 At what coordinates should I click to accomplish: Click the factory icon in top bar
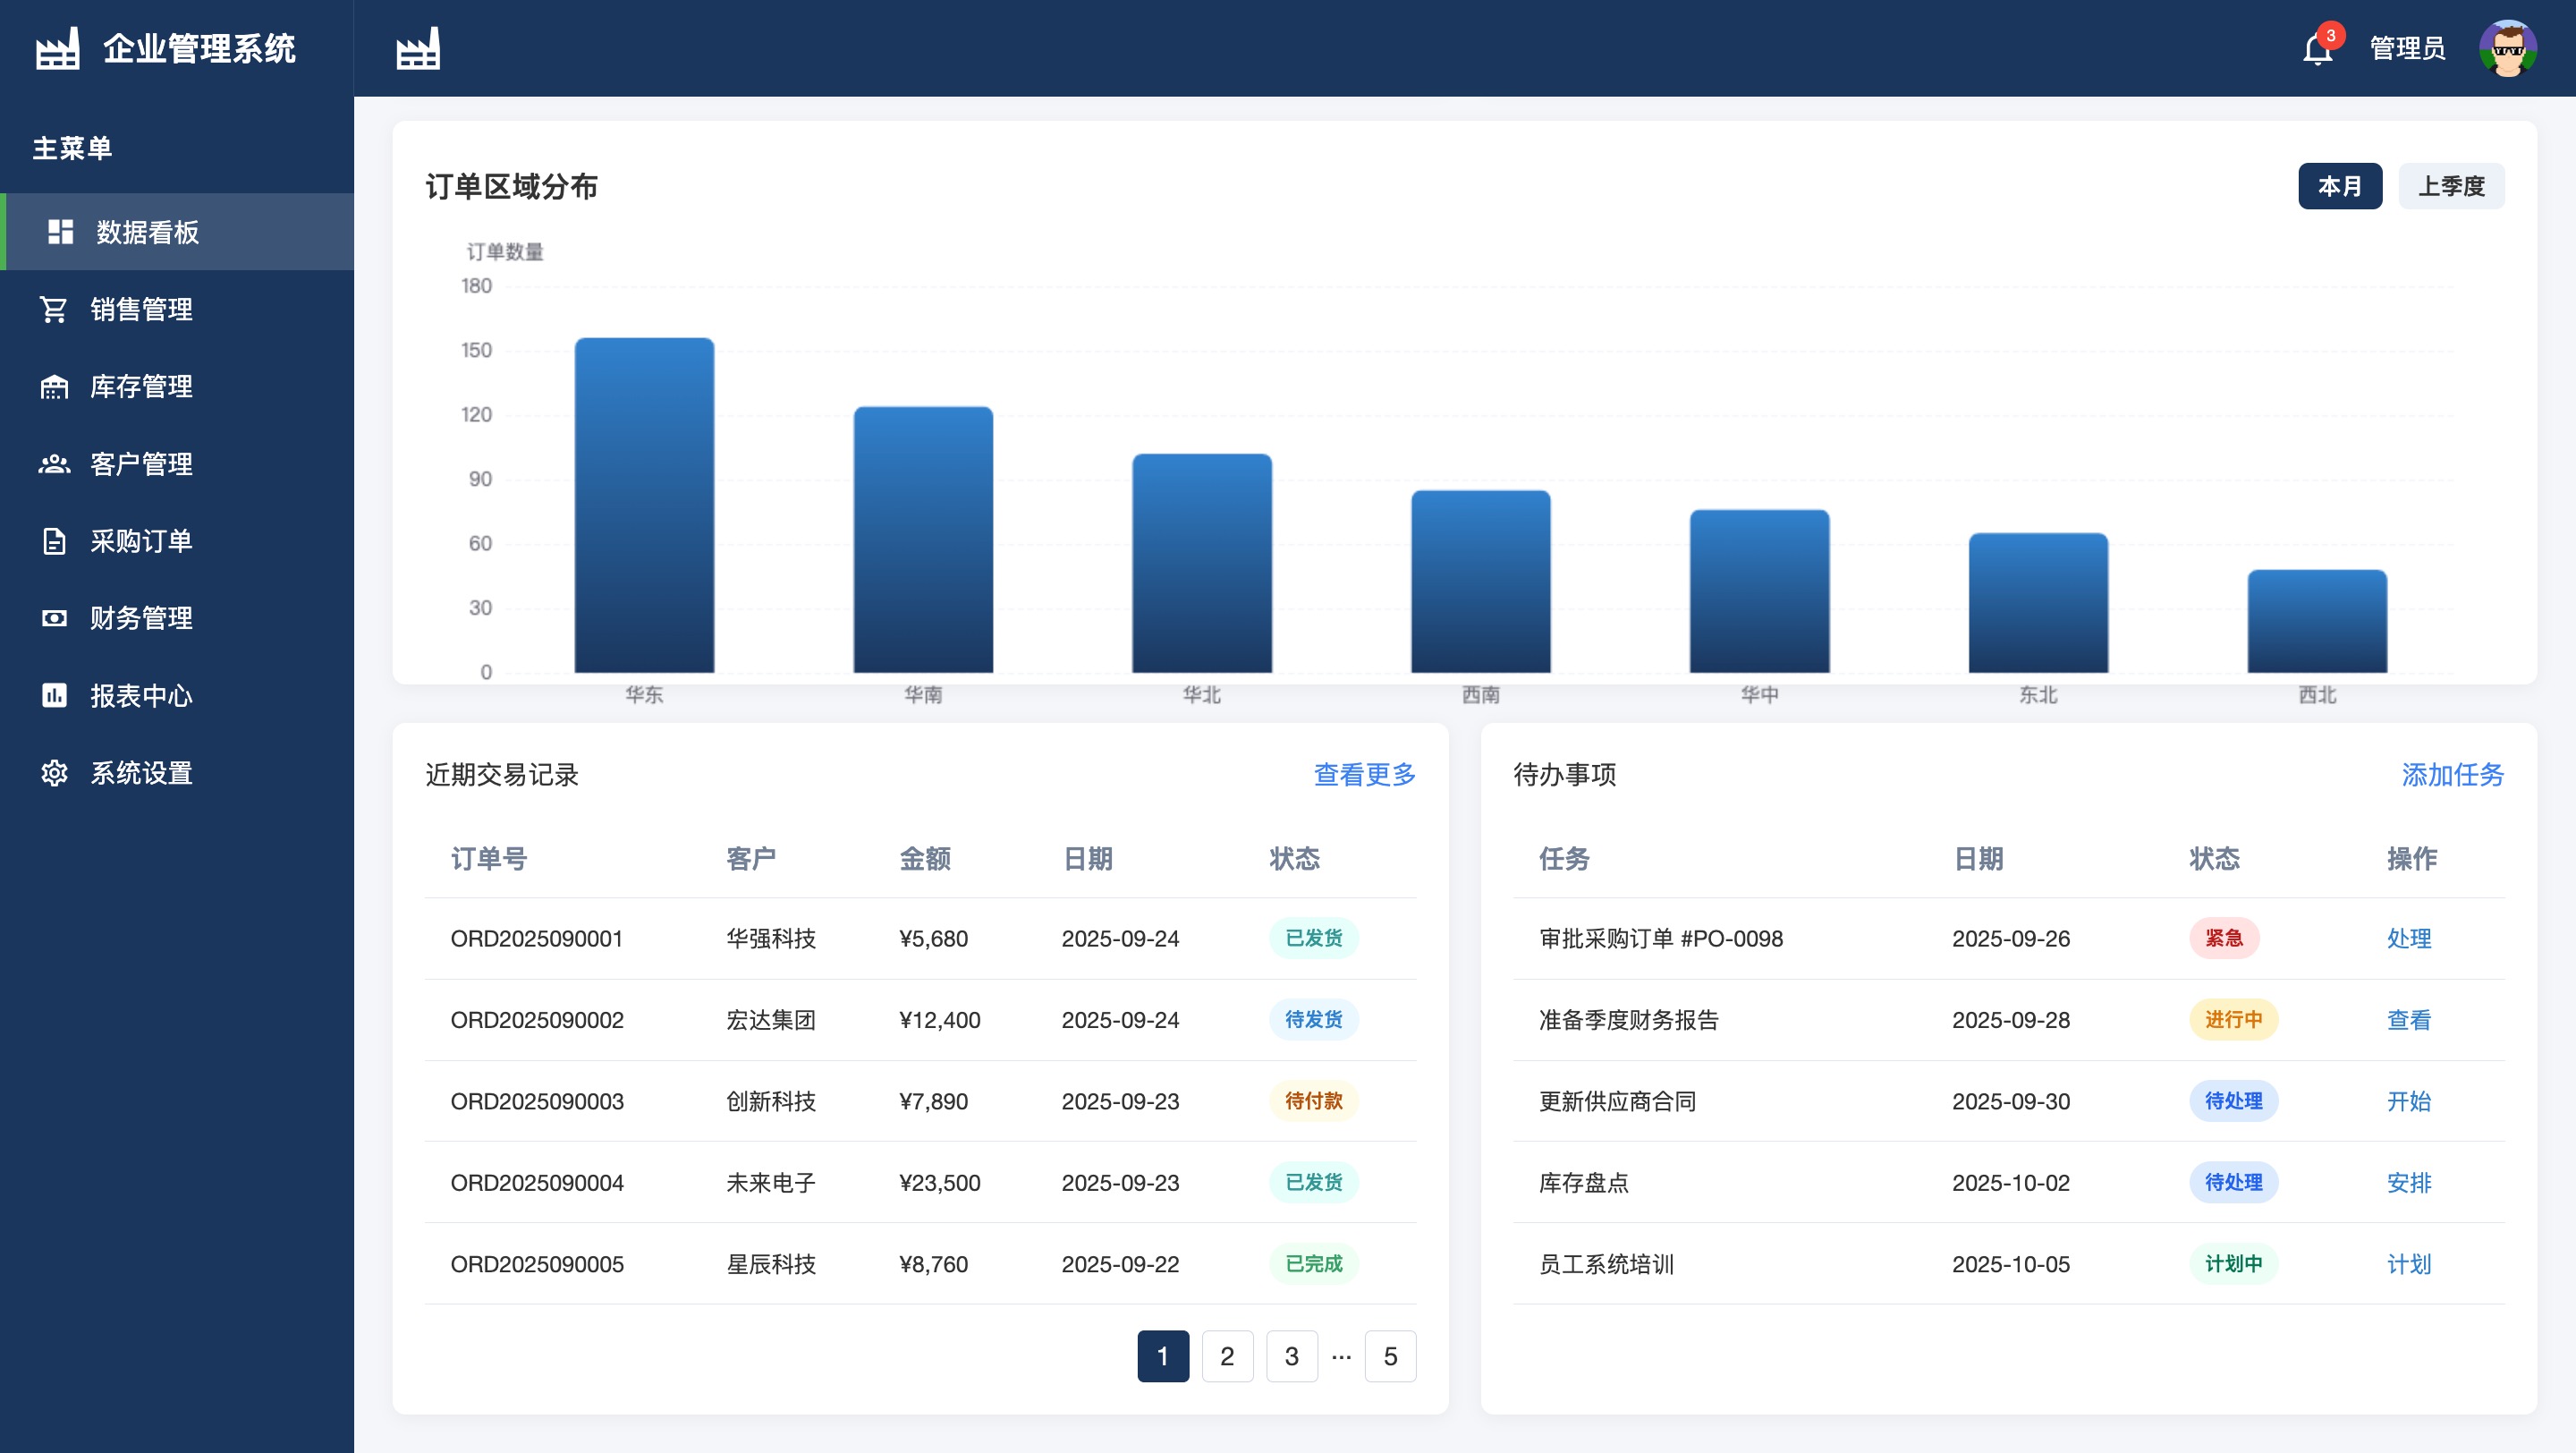coord(418,49)
